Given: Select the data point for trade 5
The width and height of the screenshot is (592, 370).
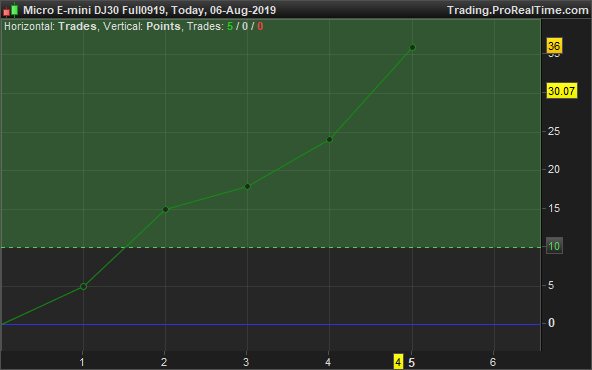Looking at the screenshot, I should click(x=412, y=48).
